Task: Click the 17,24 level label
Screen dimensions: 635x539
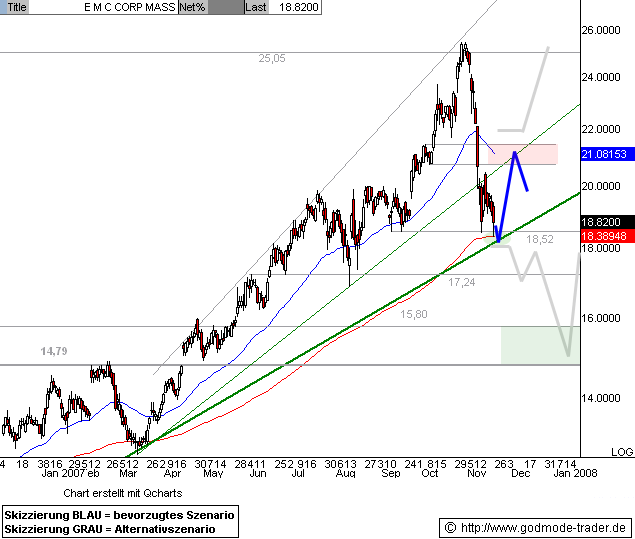Action: point(462,282)
